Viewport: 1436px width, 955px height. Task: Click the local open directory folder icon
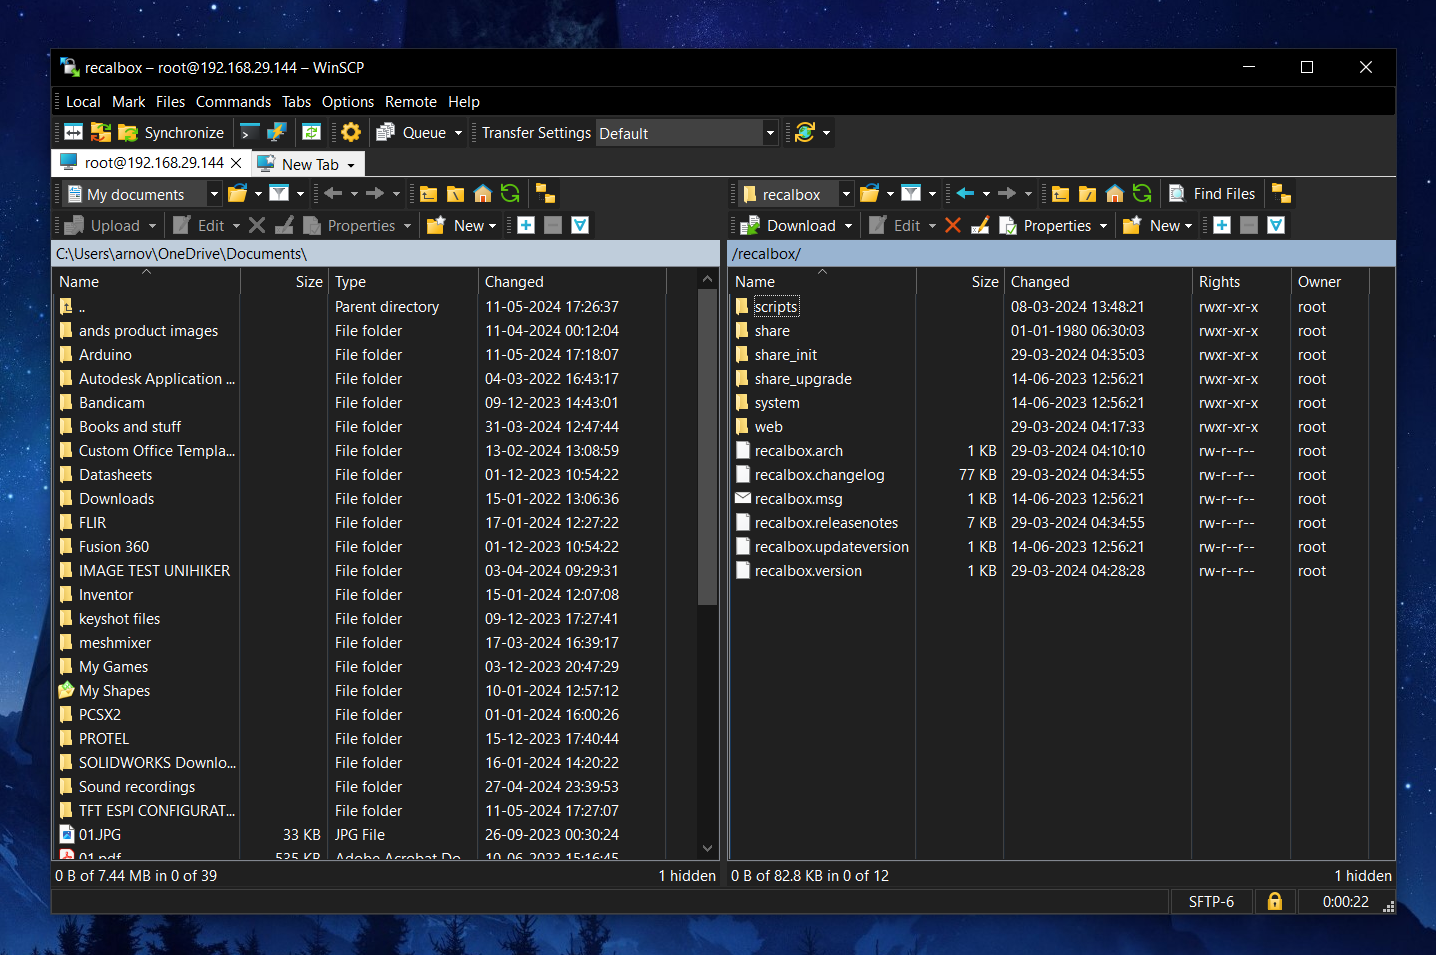tap(237, 194)
